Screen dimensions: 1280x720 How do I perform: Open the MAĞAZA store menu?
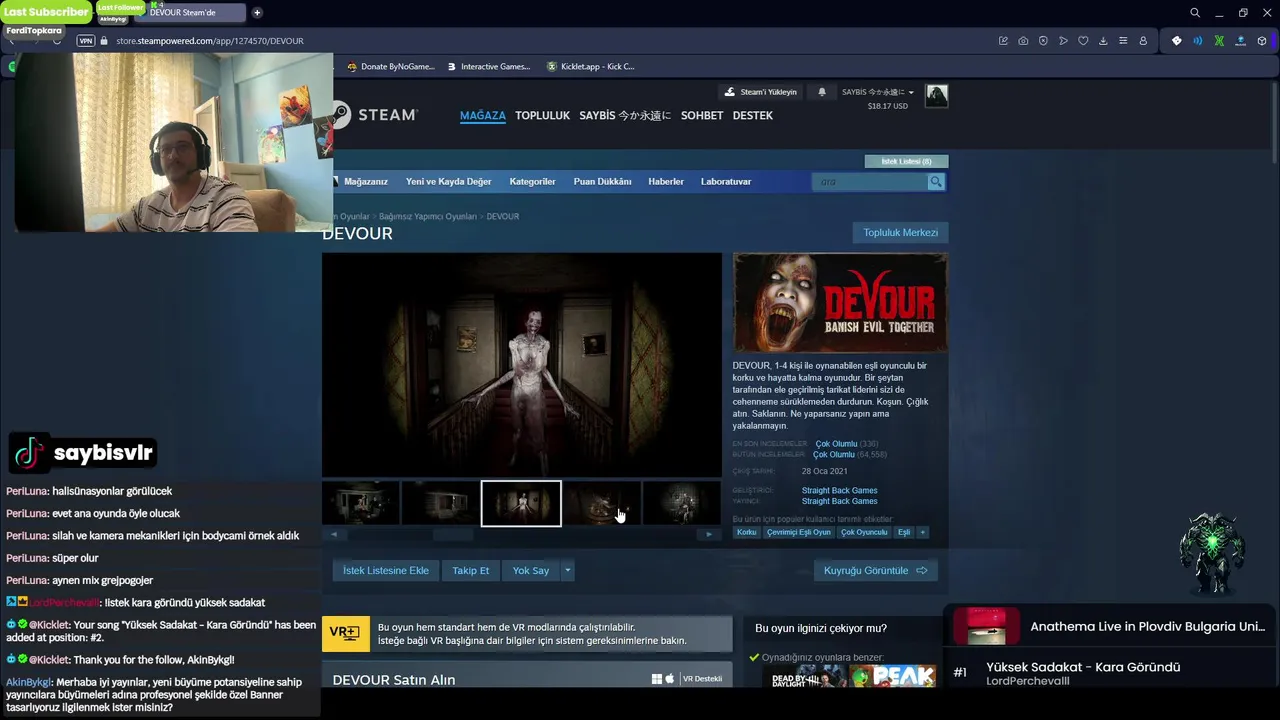483,115
